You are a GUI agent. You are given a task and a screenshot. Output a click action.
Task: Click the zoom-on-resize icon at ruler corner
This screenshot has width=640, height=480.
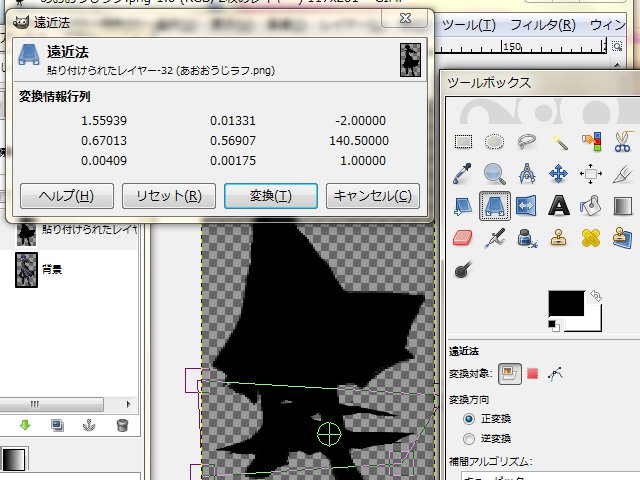(617, 46)
